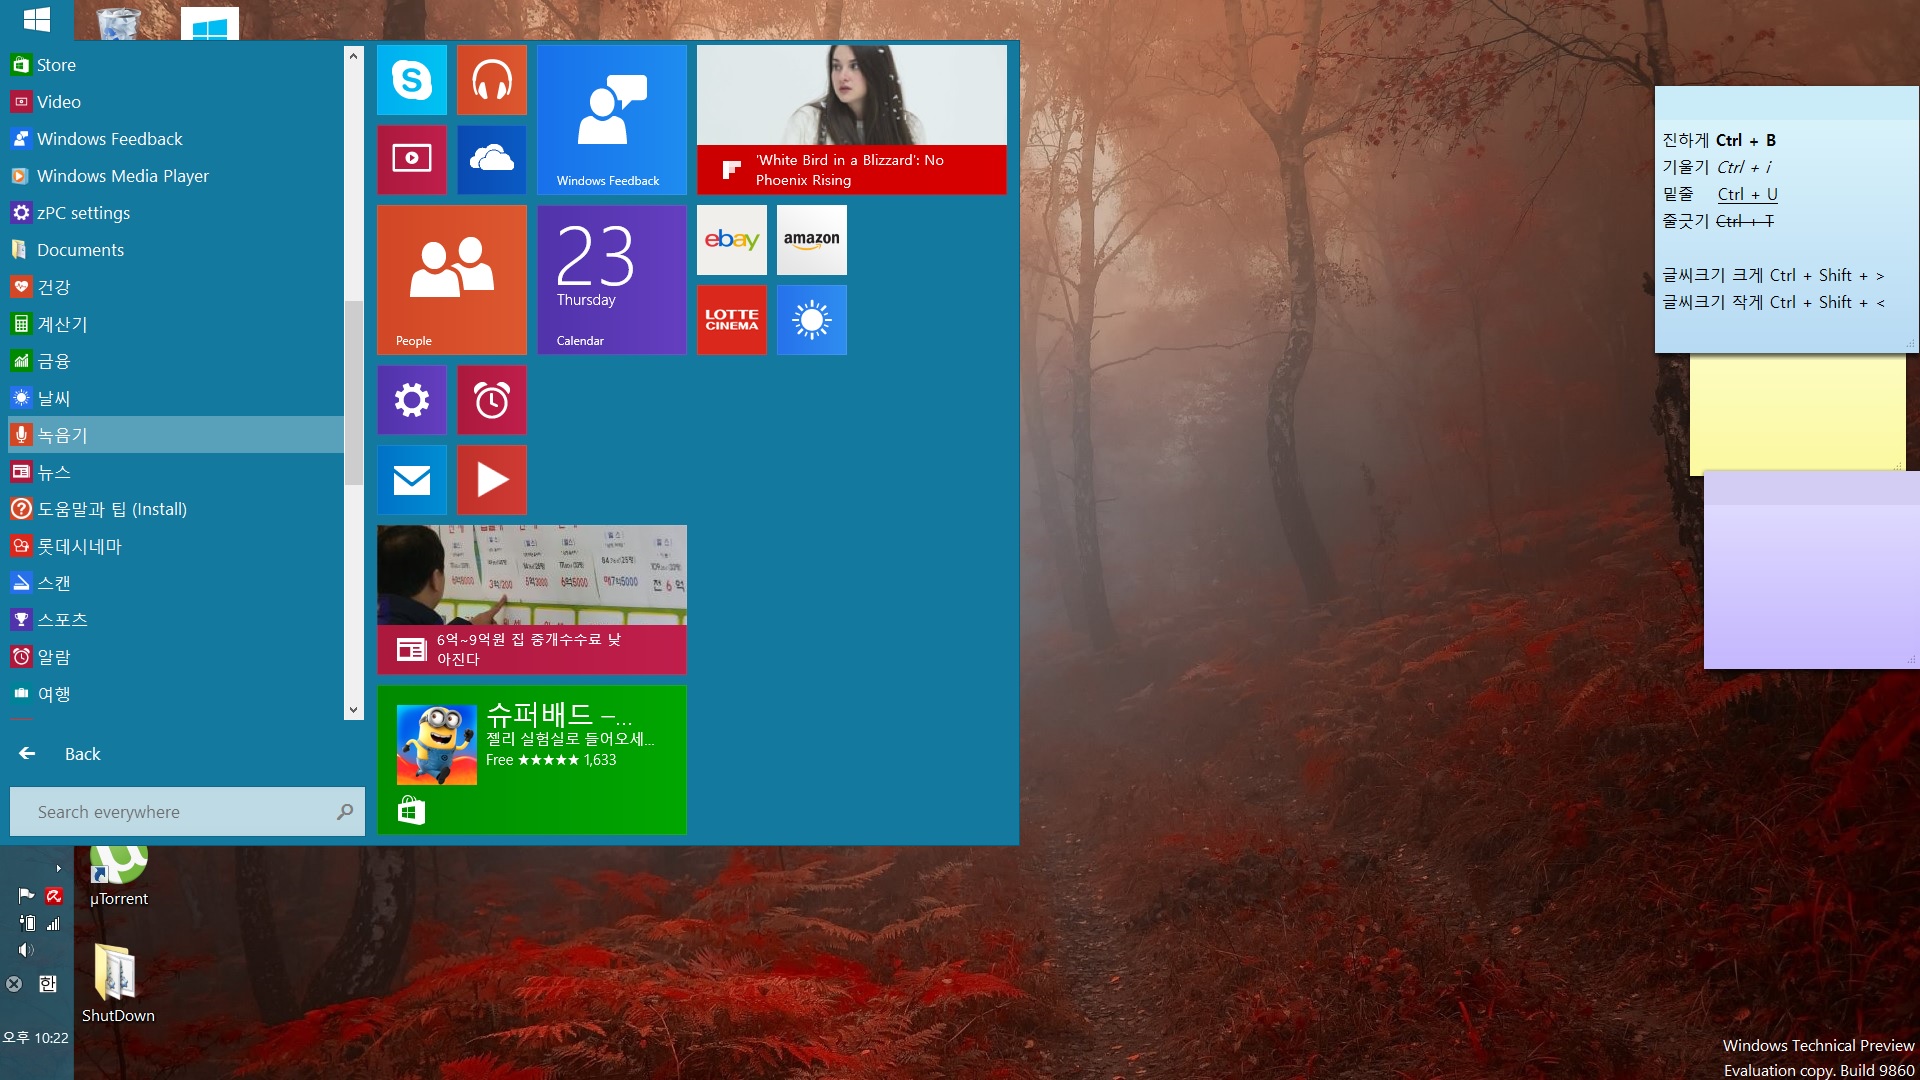Open the 날씨 weather entry
The width and height of the screenshot is (1920, 1080).
click(175, 398)
